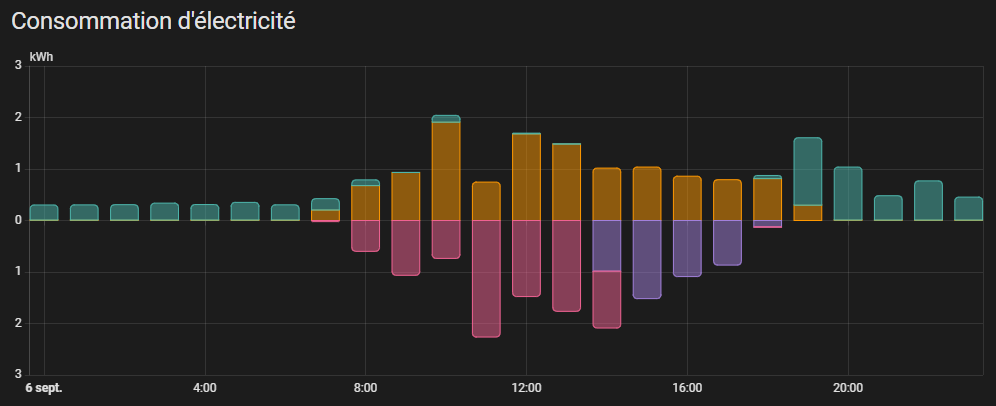Screen dimensions: 996x406
Task: Click the kWh unit label
Action: point(42,57)
